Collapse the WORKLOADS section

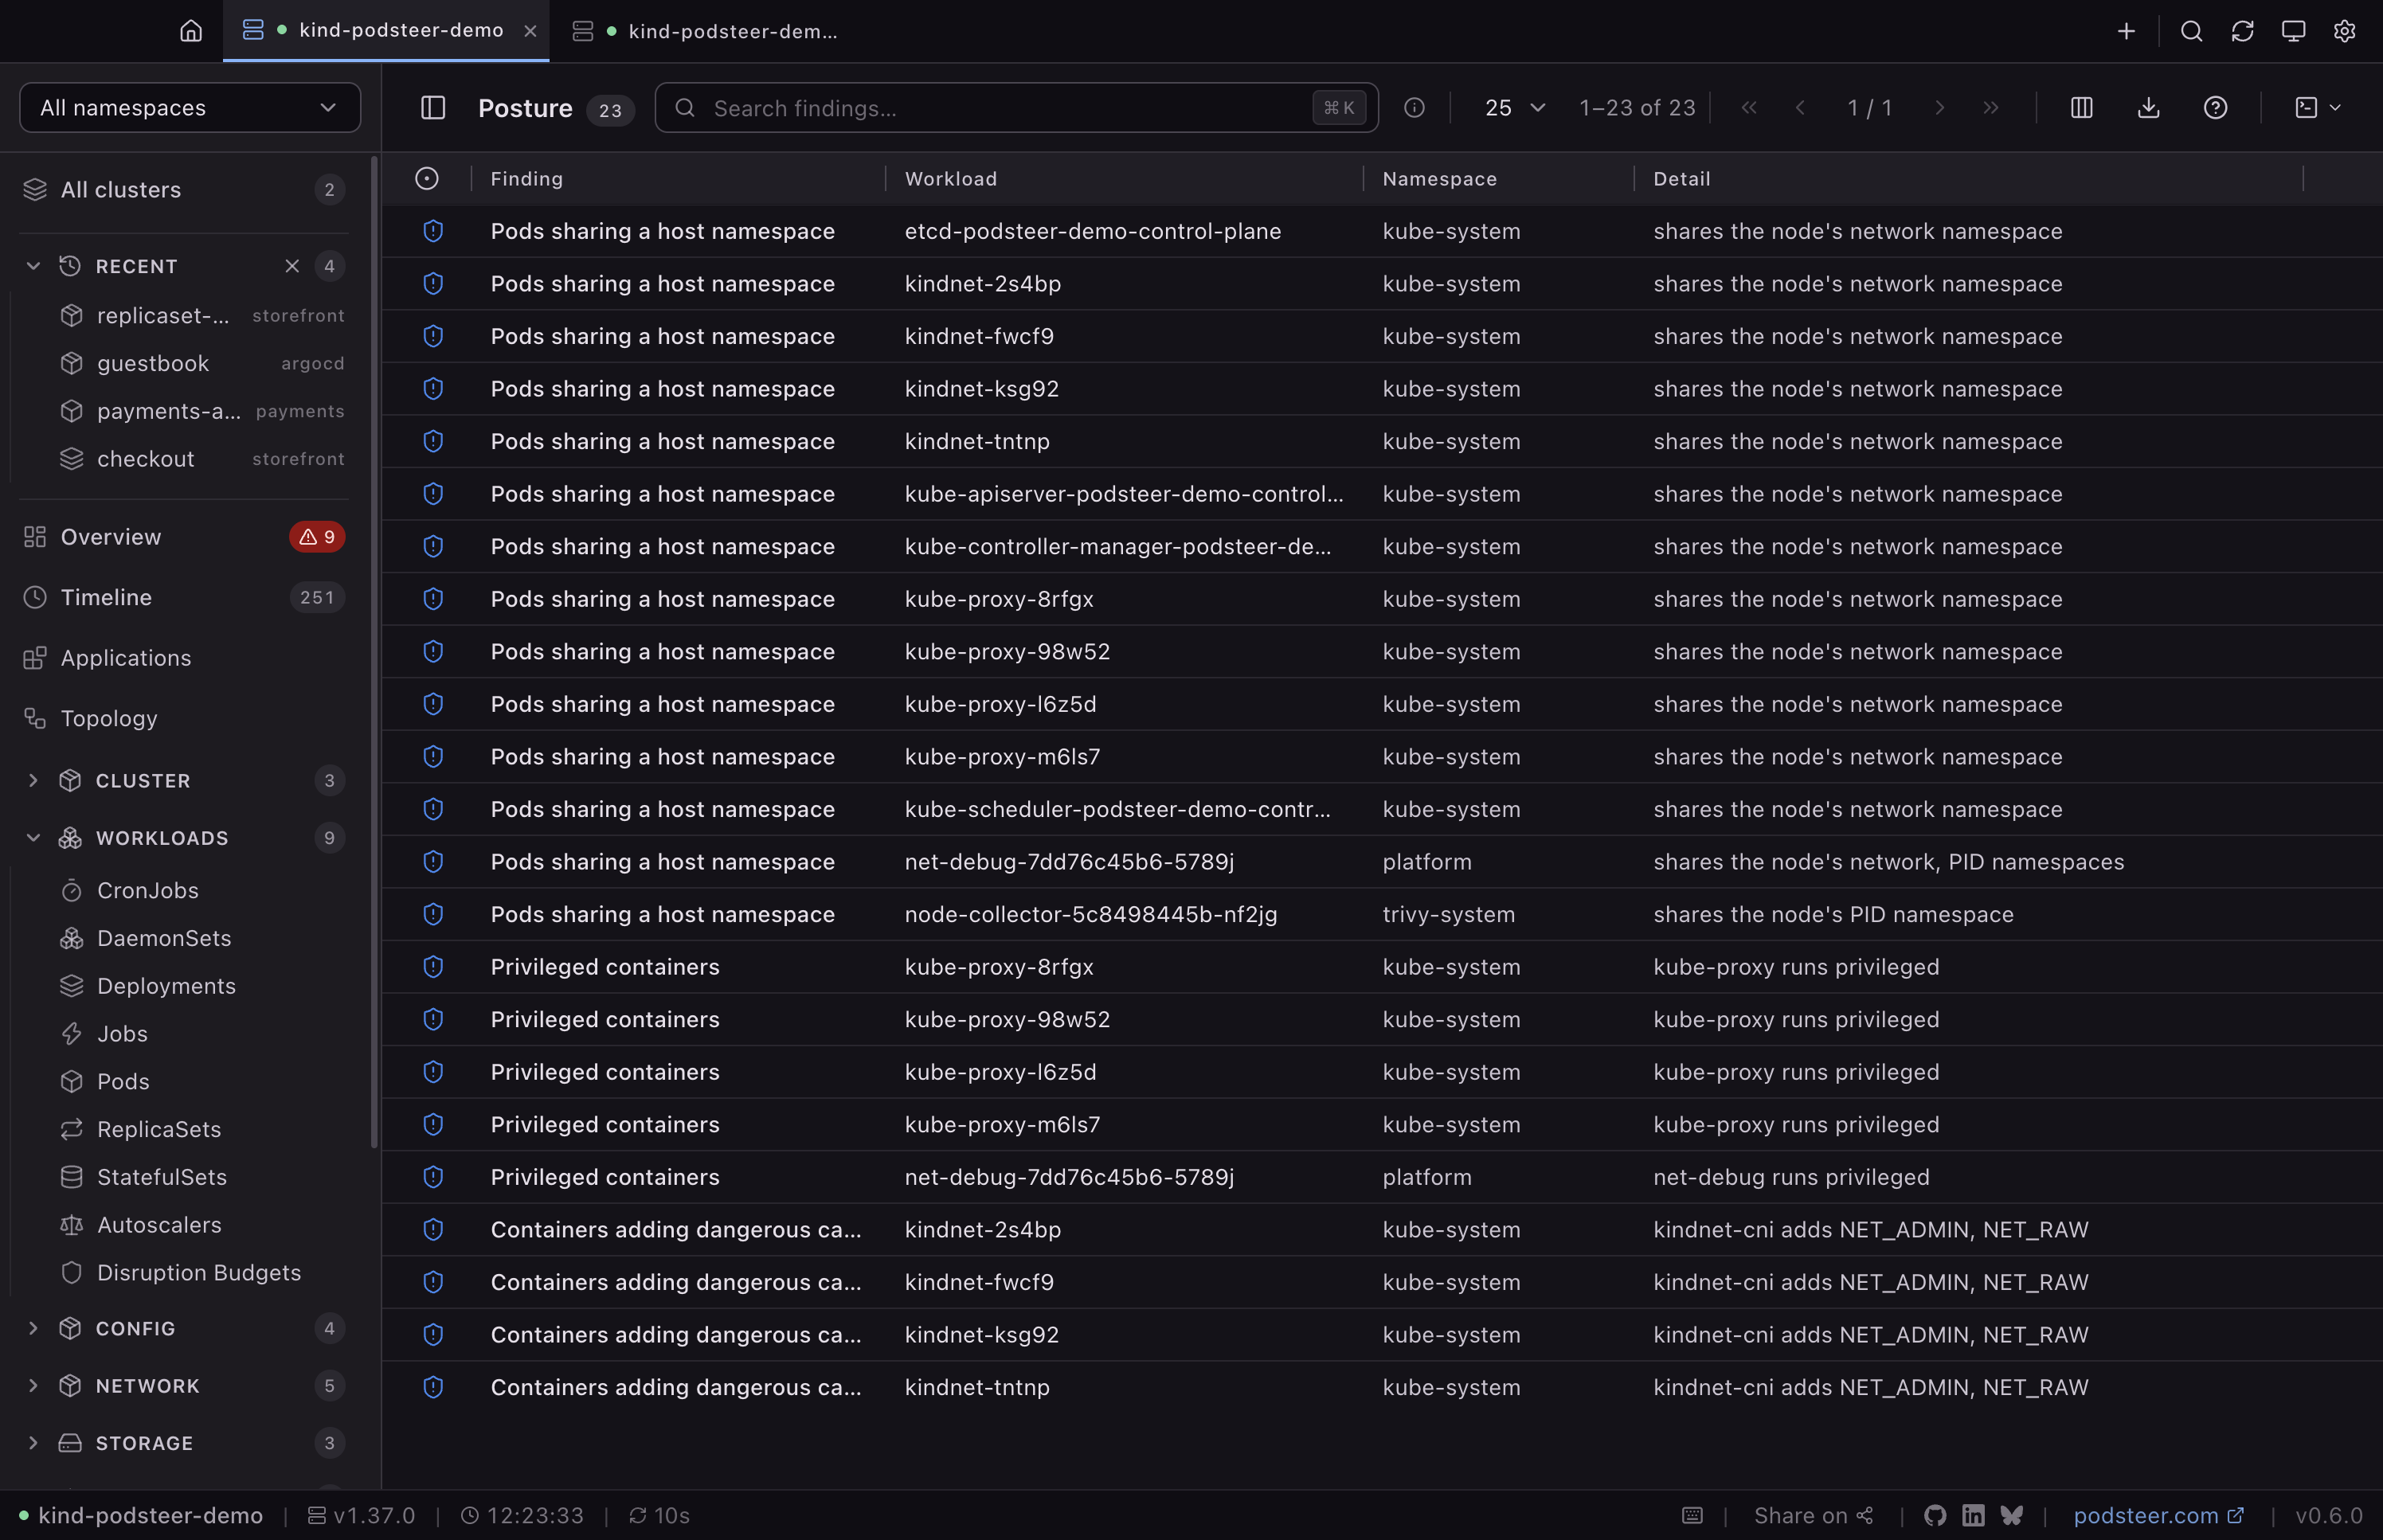(33, 838)
